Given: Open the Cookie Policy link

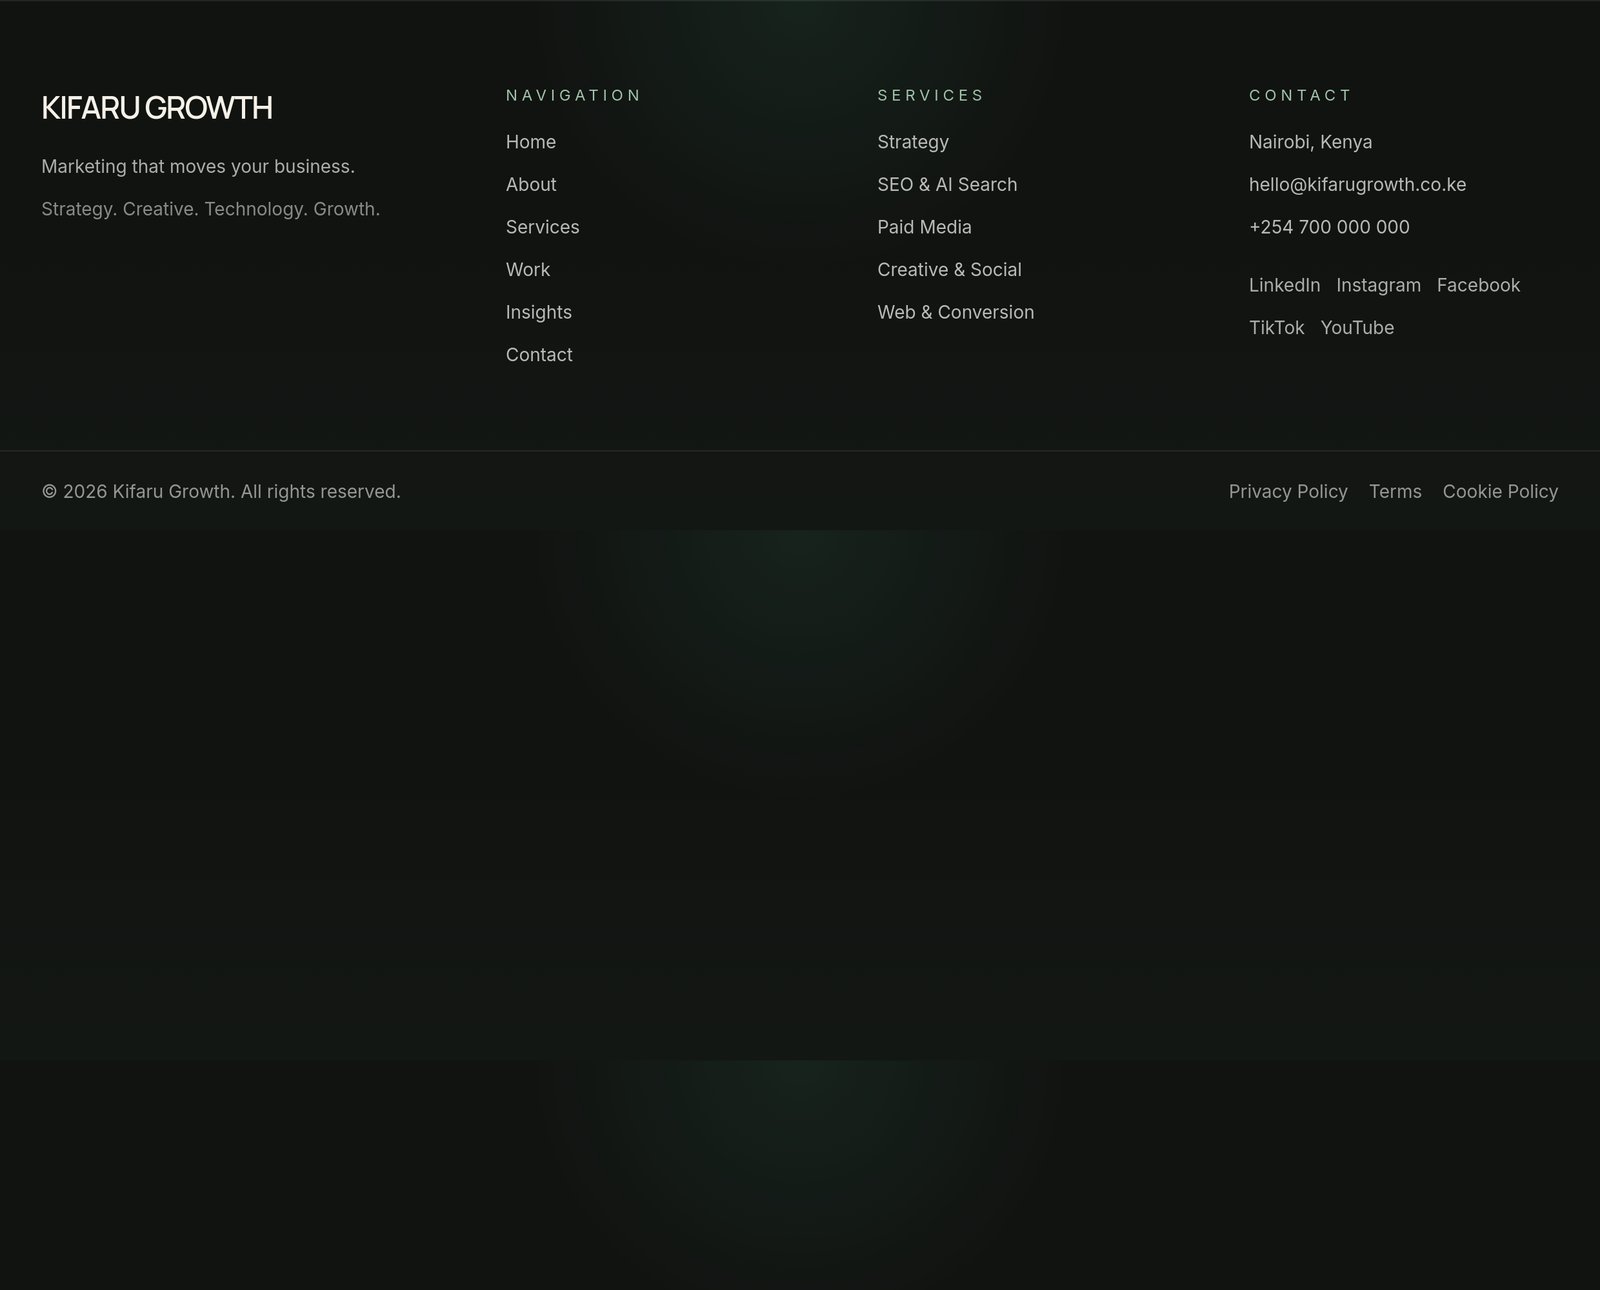Looking at the screenshot, I should click(1500, 491).
